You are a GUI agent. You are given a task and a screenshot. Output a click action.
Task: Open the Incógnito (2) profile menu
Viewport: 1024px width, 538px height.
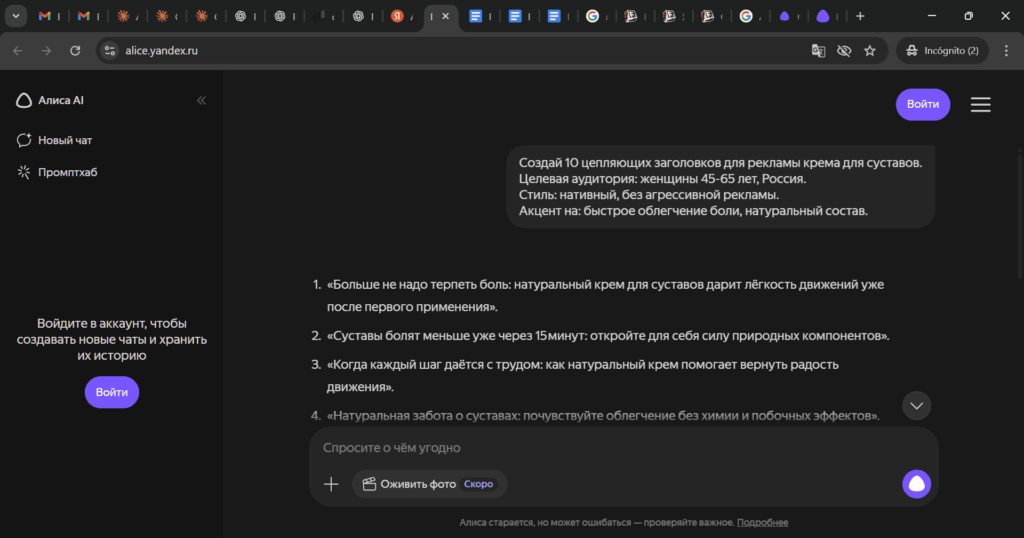click(x=943, y=50)
